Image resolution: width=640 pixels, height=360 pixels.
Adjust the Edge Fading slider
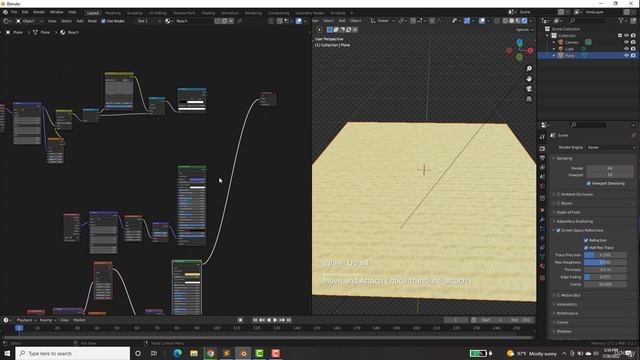[x=605, y=277]
